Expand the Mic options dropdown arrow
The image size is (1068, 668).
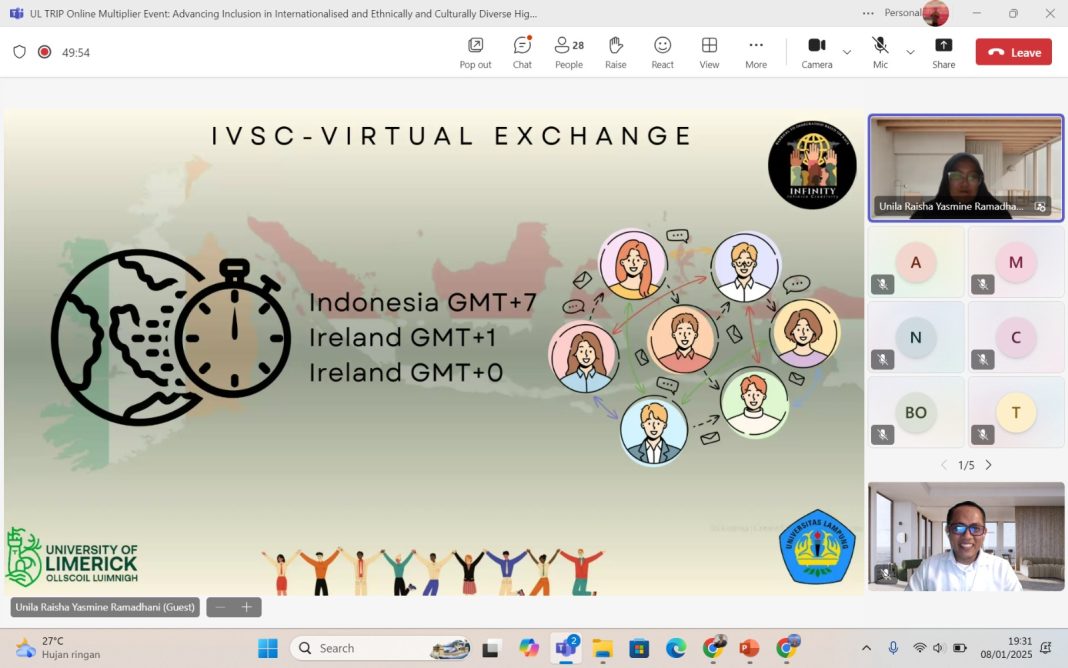(910, 52)
